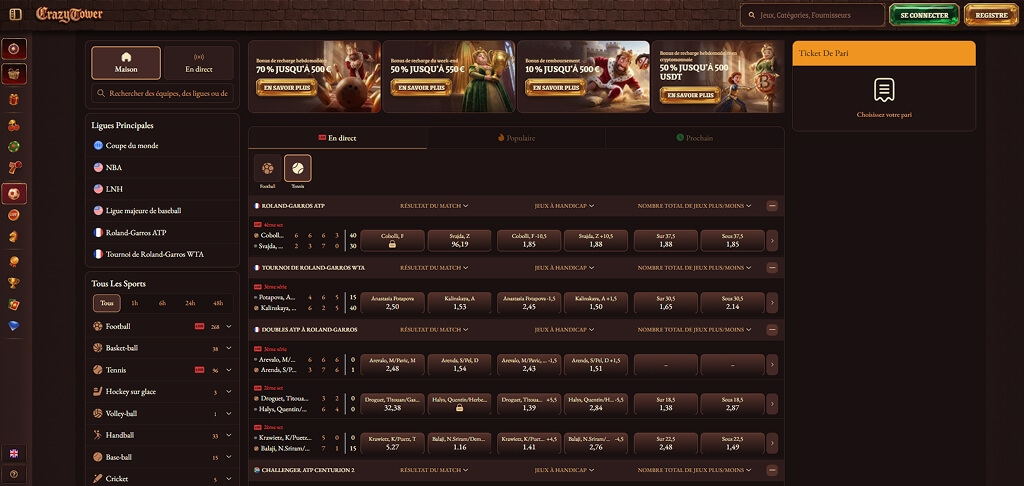Toggle the sidebar menu icon beside CrazyTower logo
Screen dimensions: 1024x486
point(16,14)
